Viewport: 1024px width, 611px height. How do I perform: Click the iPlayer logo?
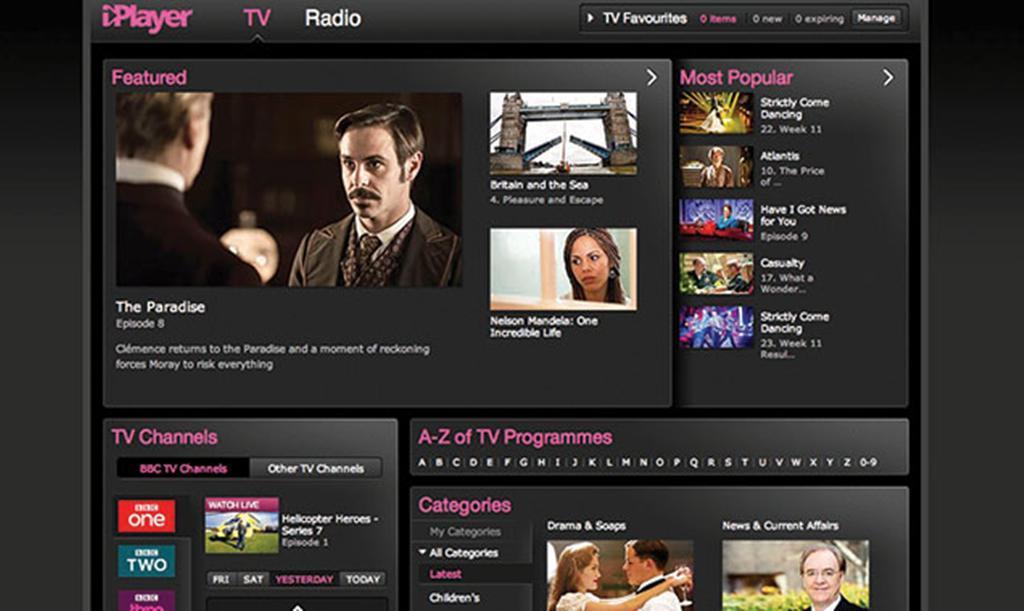click(x=146, y=18)
